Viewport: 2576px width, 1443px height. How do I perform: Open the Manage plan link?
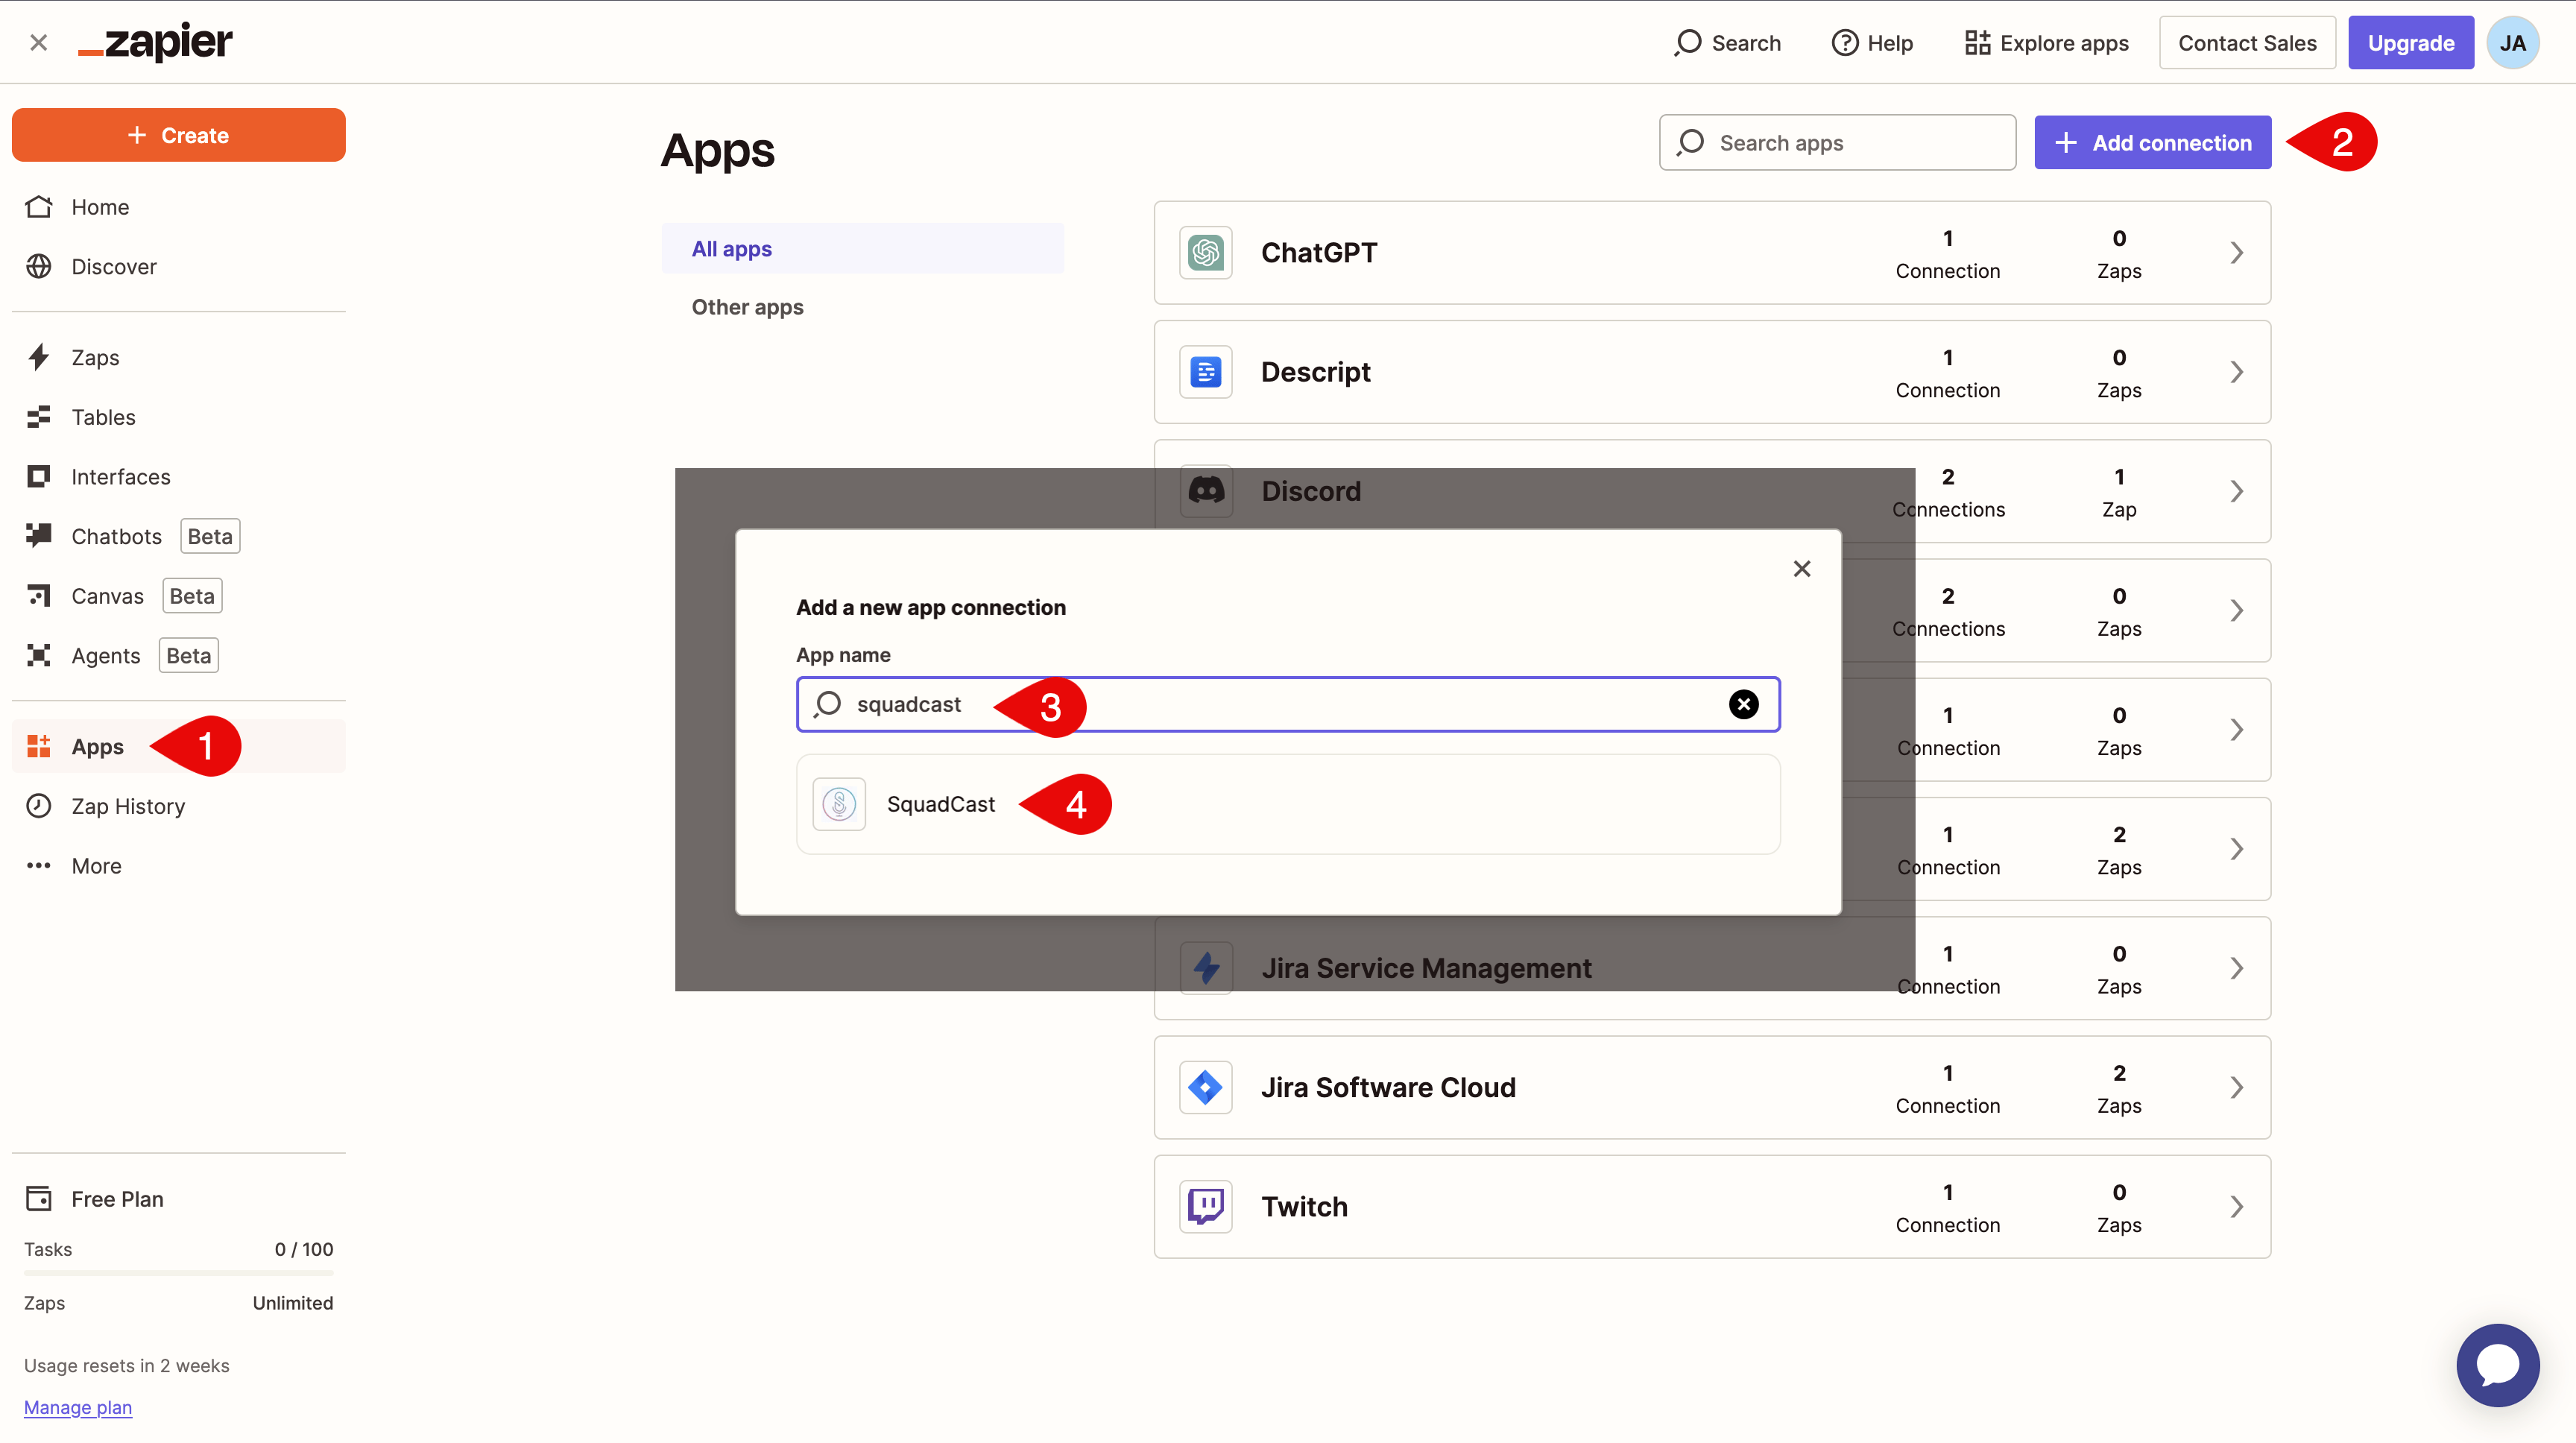pos(78,1407)
